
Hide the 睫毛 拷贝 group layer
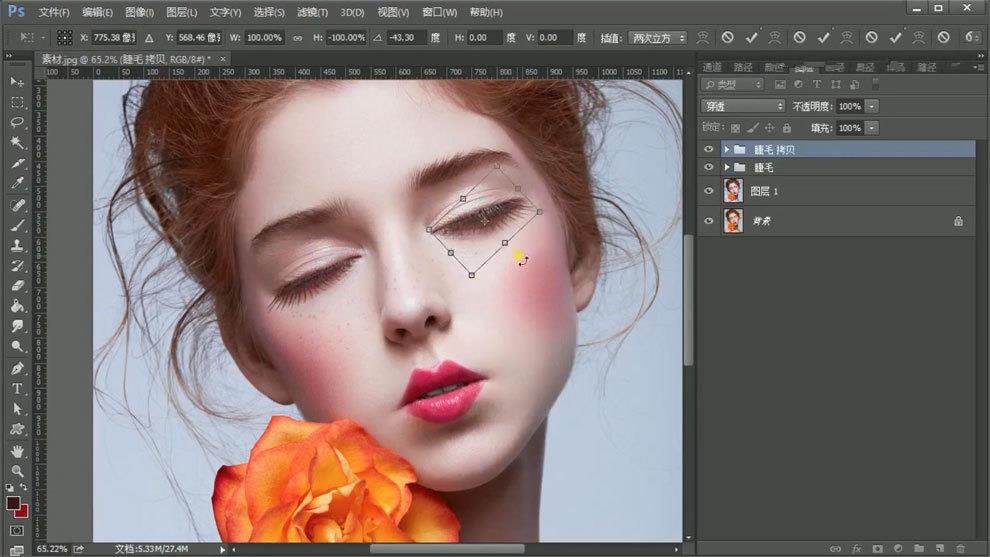coord(709,149)
